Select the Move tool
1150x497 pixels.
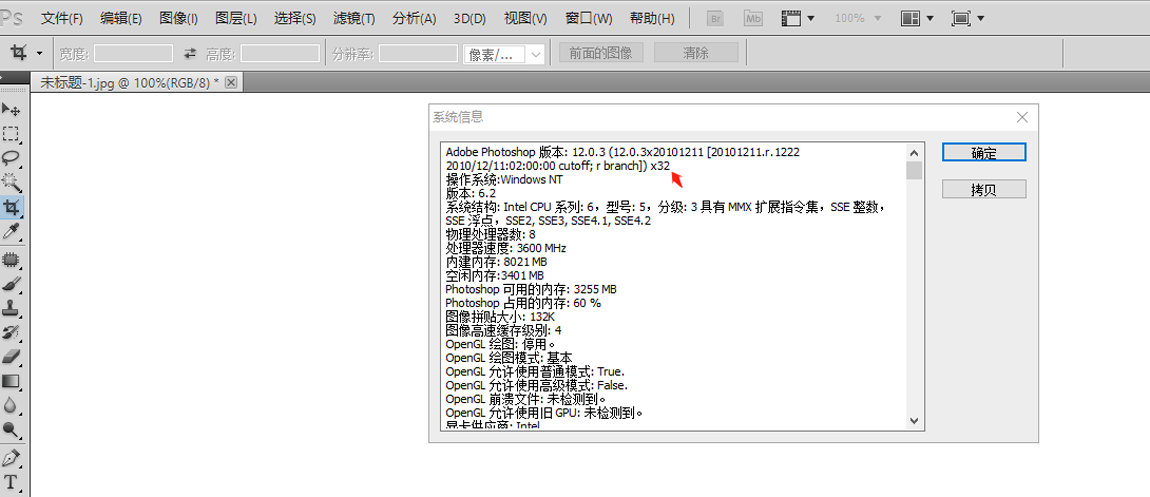tap(12, 108)
